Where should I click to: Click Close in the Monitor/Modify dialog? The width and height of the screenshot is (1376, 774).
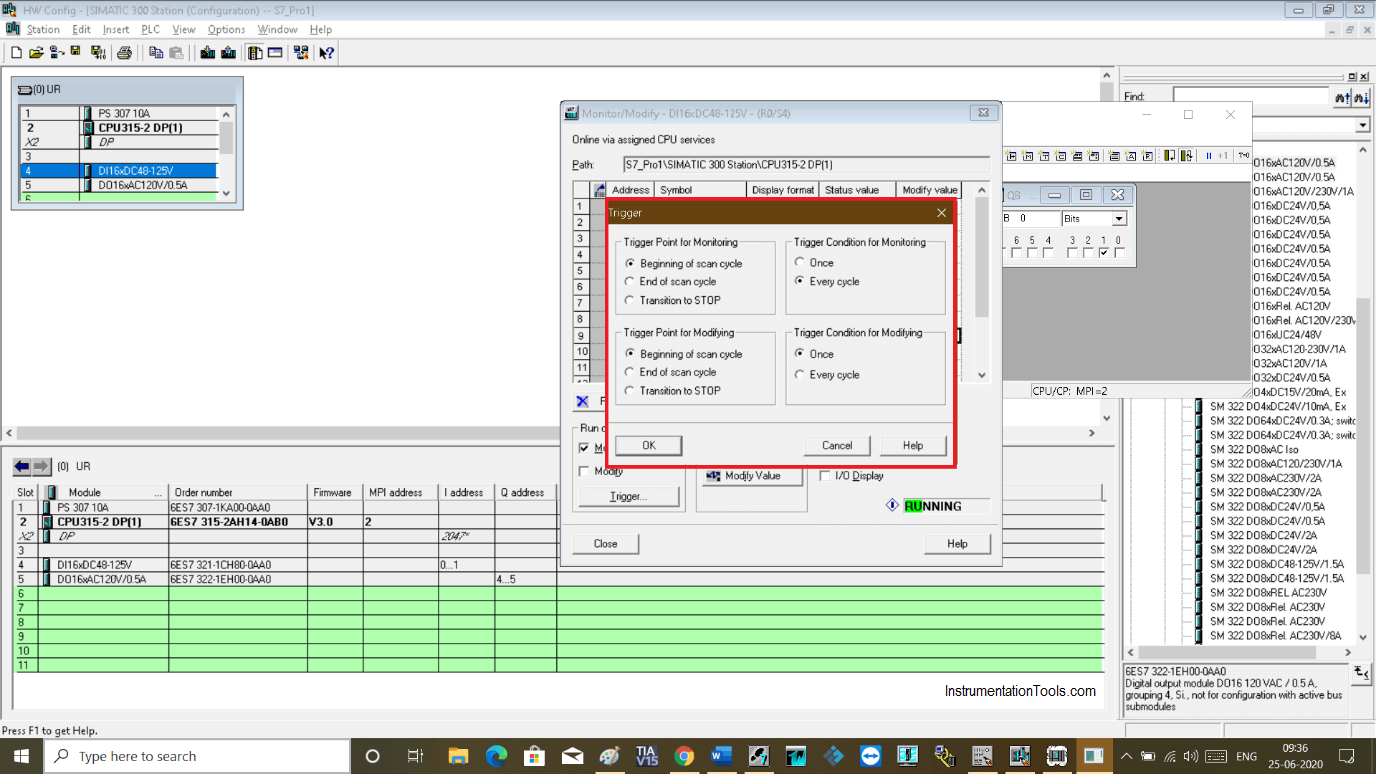coord(605,544)
